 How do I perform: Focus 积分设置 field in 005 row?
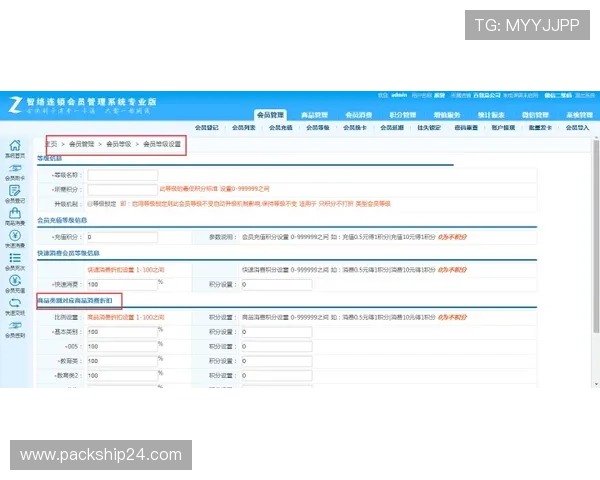coord(277,346)
